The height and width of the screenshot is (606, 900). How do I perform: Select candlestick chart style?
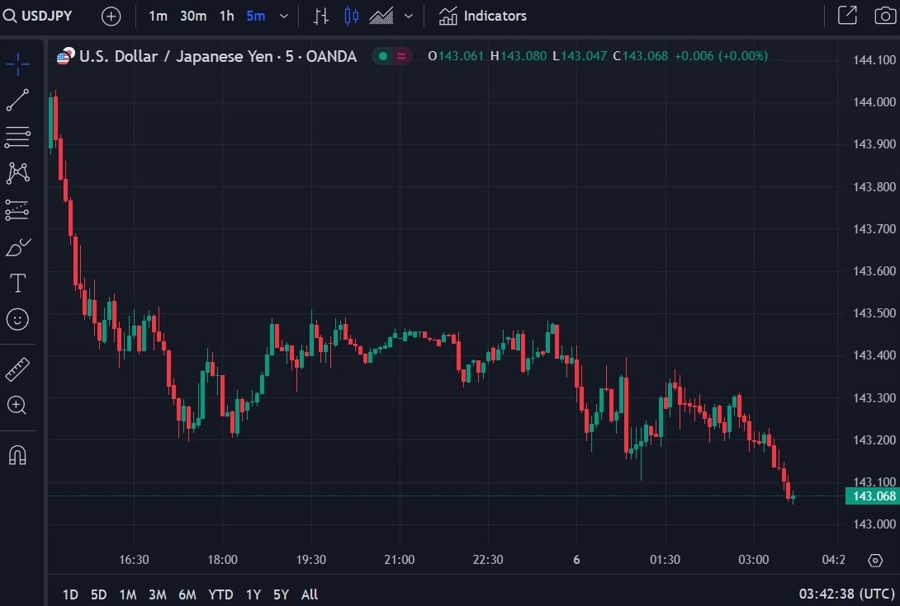point(351,16)
